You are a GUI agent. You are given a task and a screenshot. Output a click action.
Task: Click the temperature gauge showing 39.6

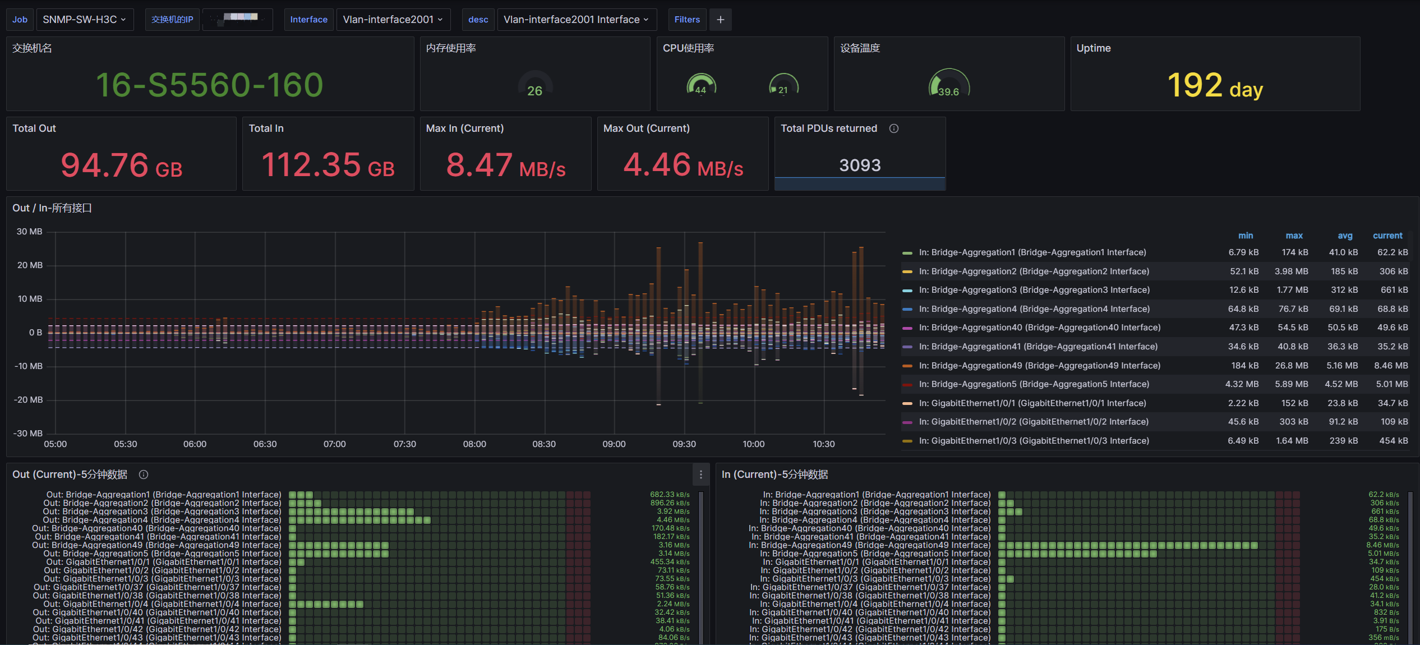tap(949, 84)
